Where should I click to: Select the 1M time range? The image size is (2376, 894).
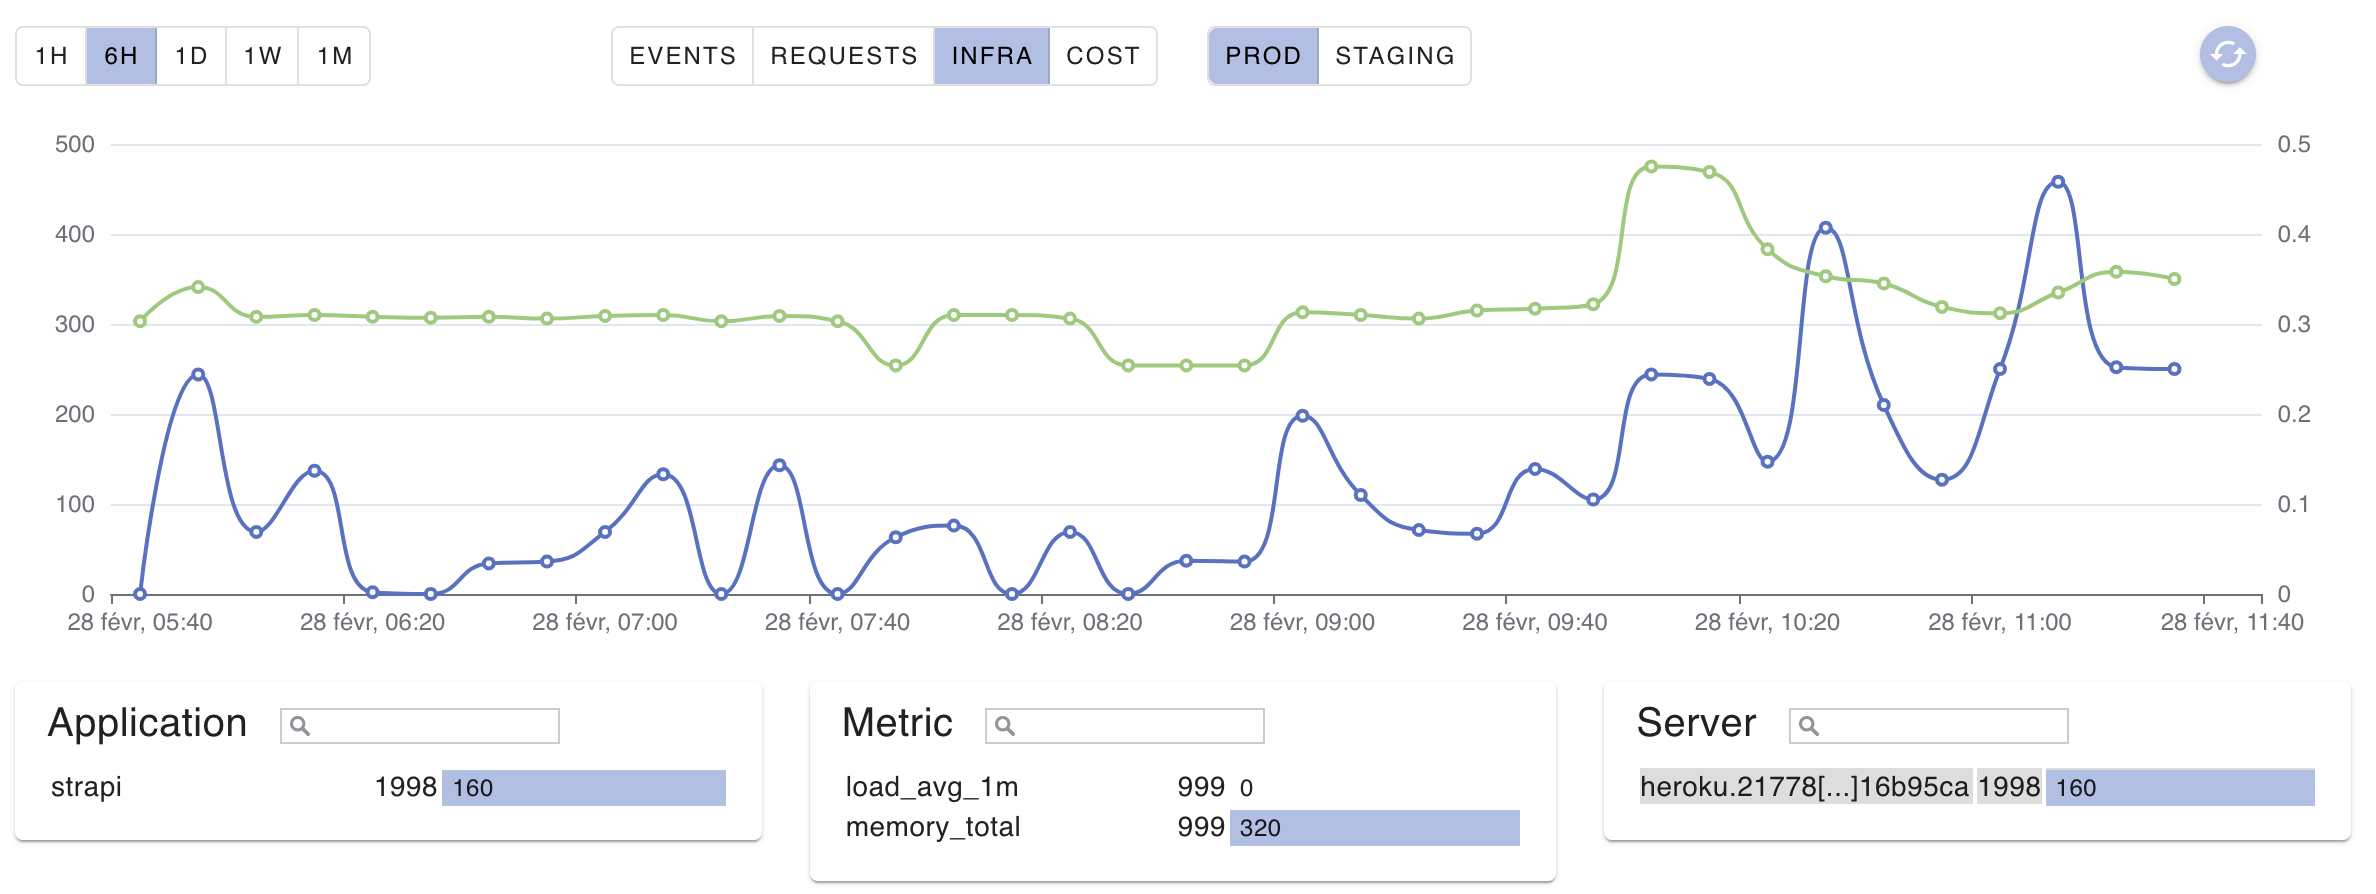[x=335, y=56]
